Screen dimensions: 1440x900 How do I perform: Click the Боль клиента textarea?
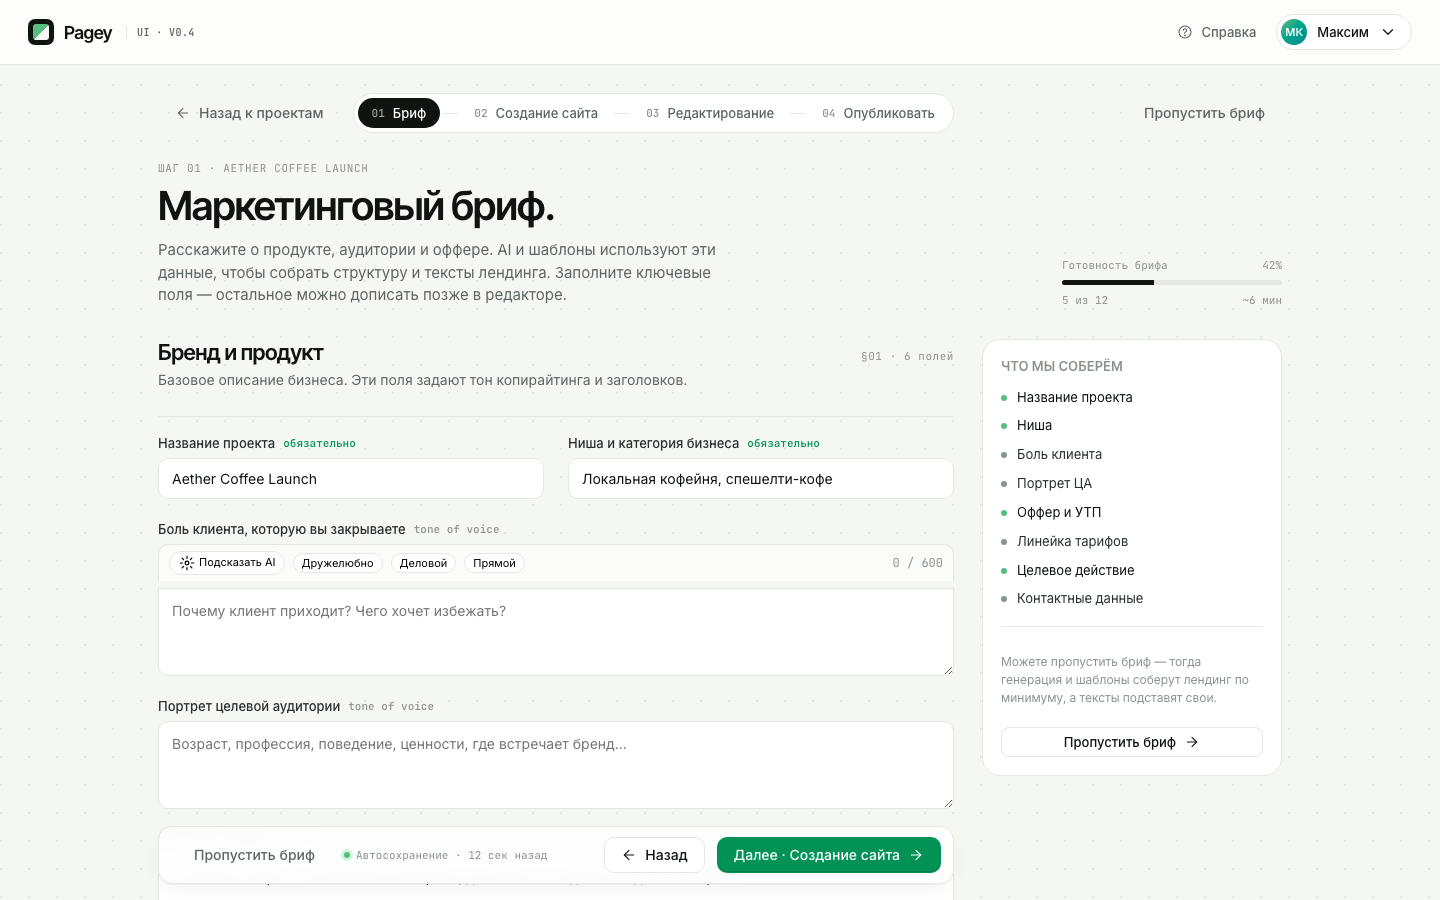[x=556, y=632]
